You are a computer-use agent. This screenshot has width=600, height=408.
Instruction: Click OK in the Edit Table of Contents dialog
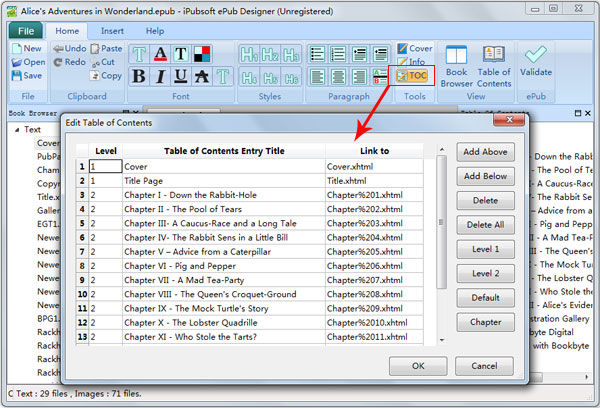418,366
